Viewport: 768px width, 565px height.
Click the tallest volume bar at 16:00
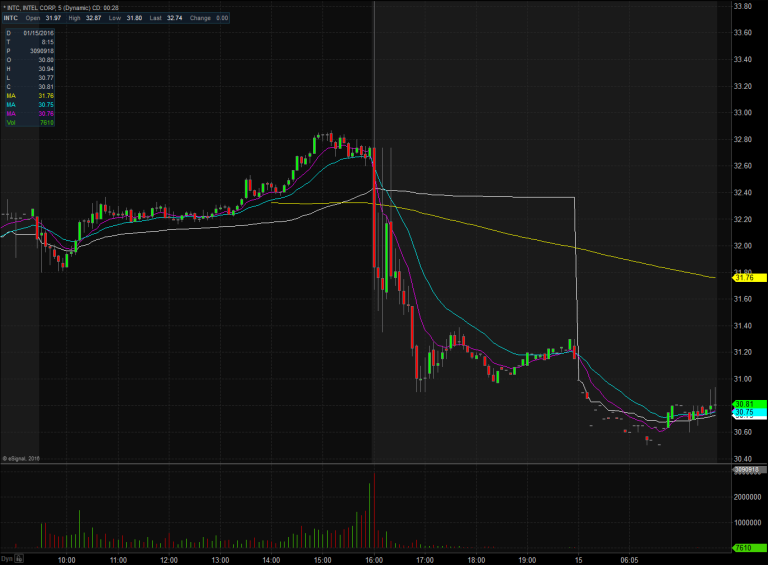coord(372,510)
